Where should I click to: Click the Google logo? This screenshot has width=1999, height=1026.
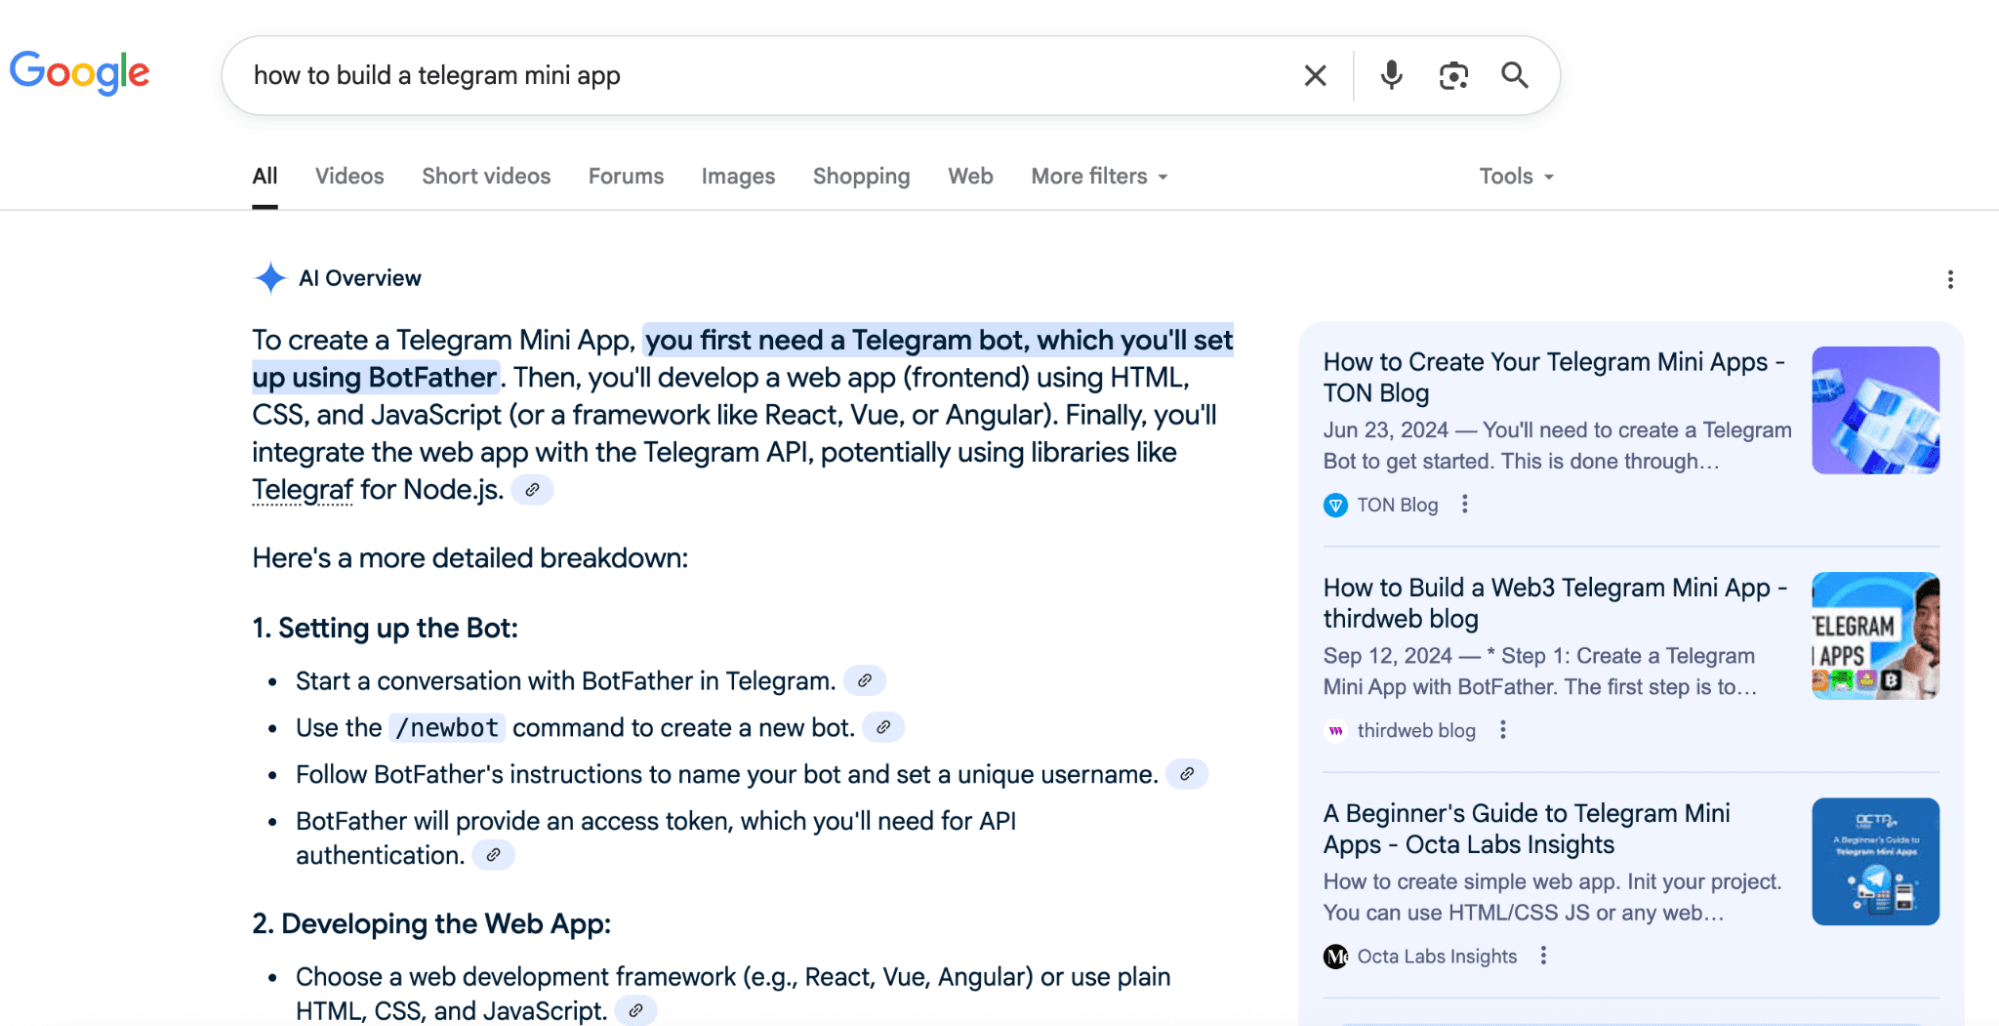[x=80, y=73]
